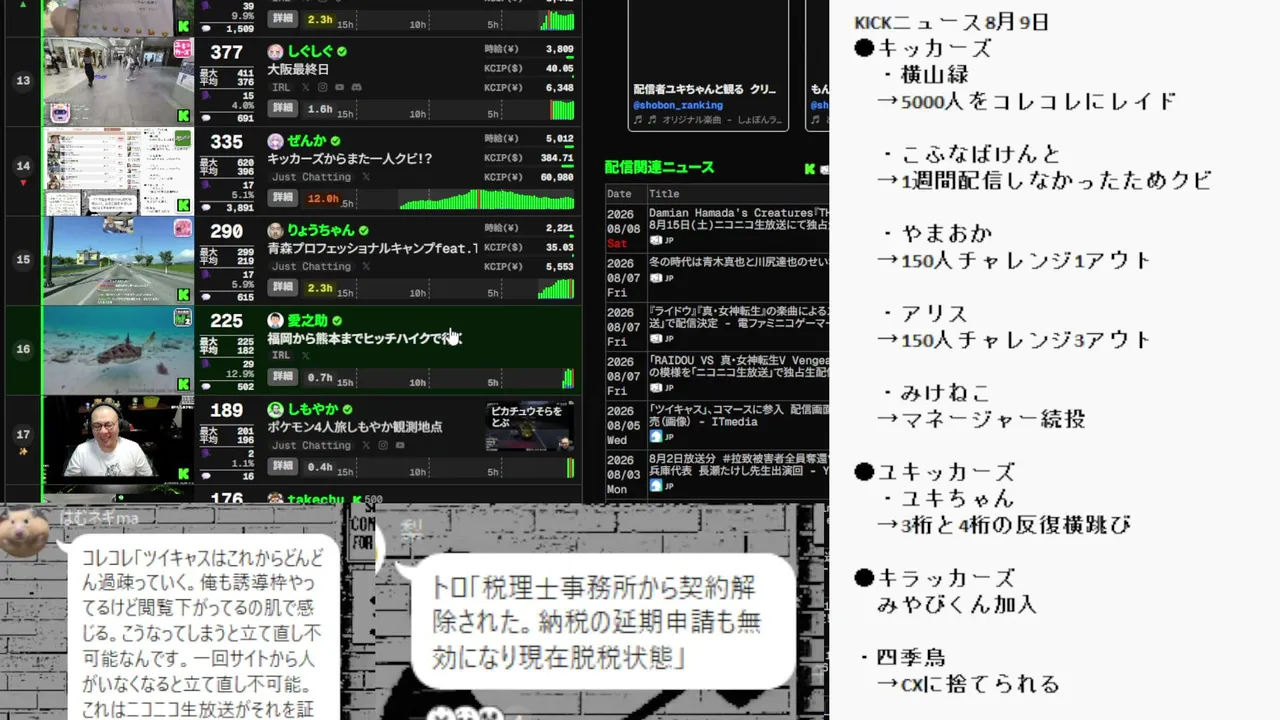
Task: Open the @shobon_ranking account link
Action: (678, 105)
